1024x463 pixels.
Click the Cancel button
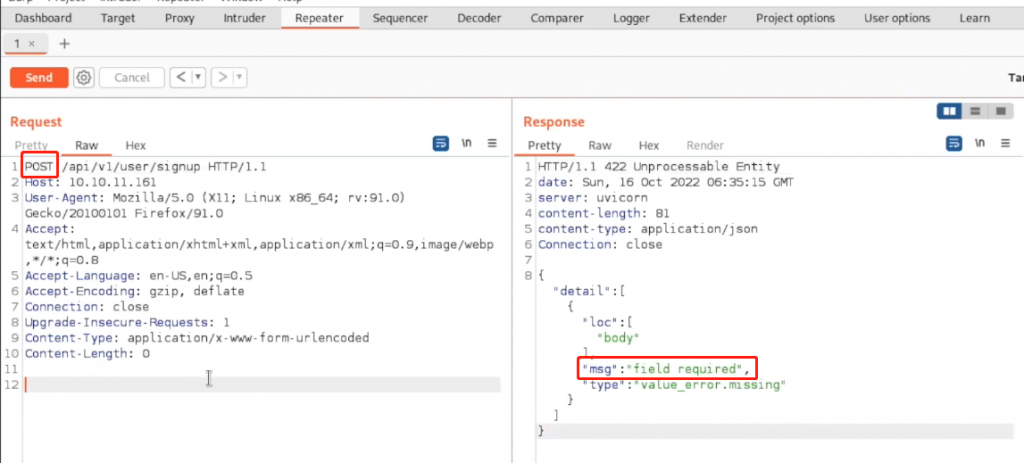coord(132,78)
